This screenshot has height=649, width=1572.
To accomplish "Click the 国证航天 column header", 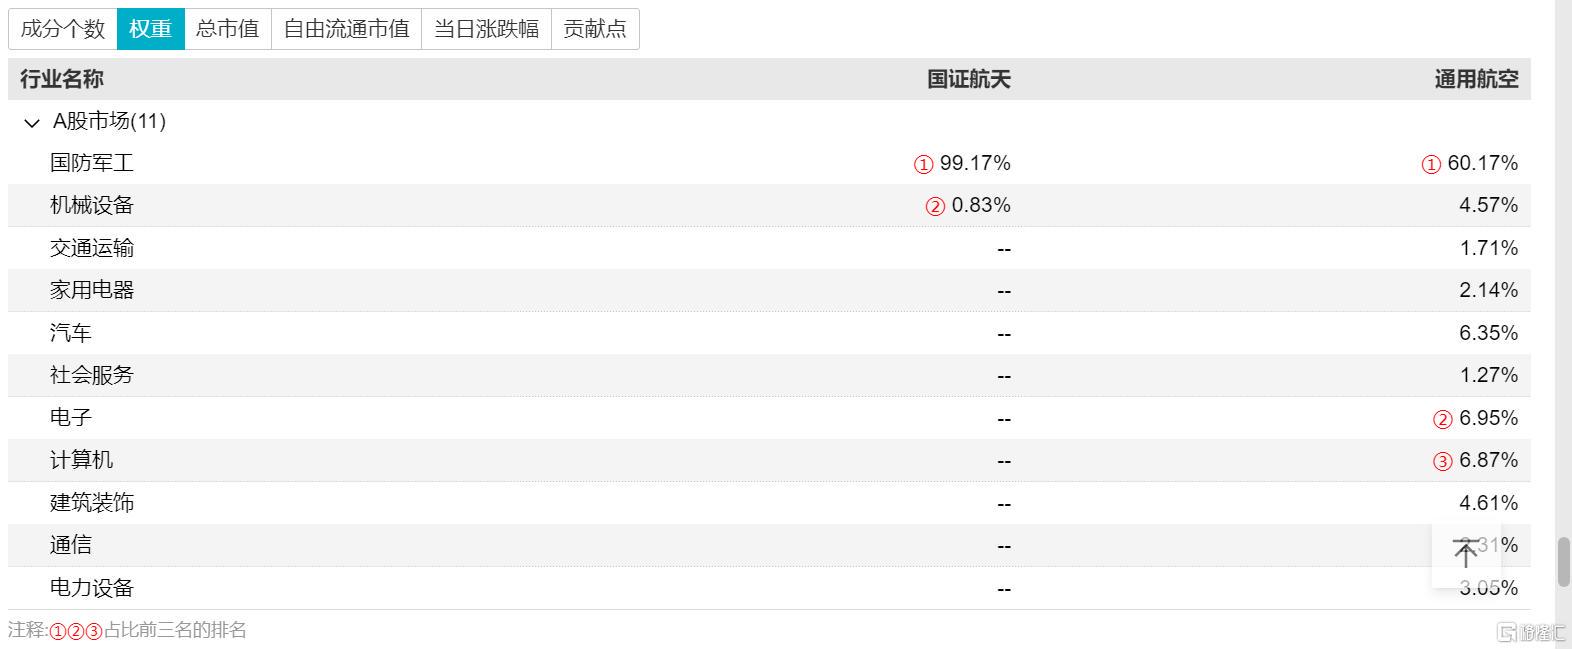I will 968,79.
